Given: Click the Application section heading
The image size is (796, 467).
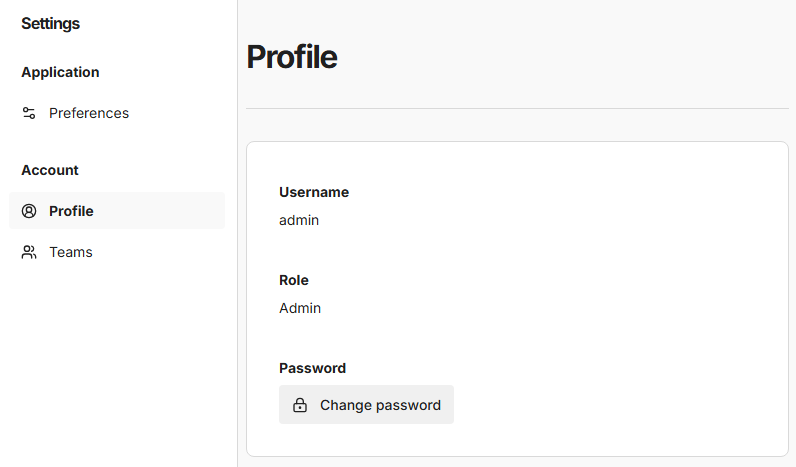Looking at the screenshot, I should pos(60,72).
